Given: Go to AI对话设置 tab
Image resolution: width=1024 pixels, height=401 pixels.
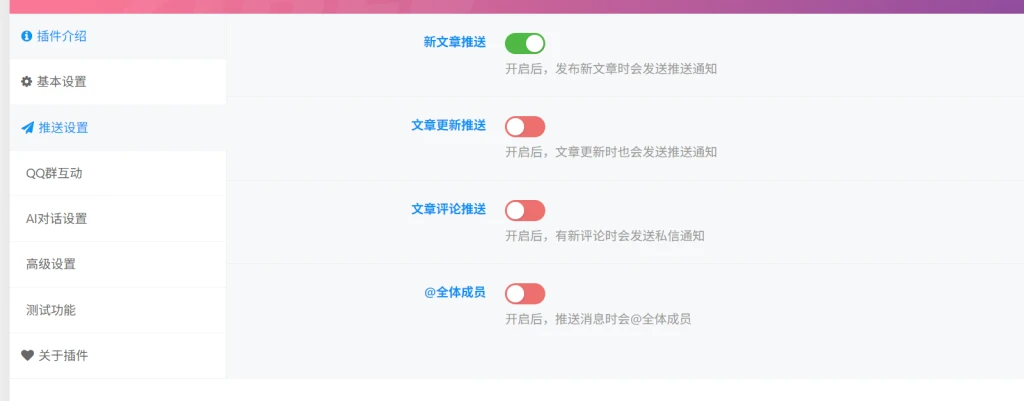Looking at the screenshot, I should (x=118, y=219).
